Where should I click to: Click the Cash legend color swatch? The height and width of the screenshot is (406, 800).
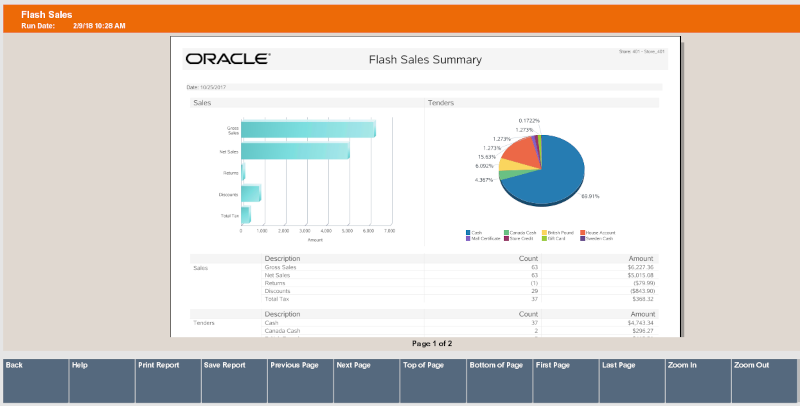point(468,233)
